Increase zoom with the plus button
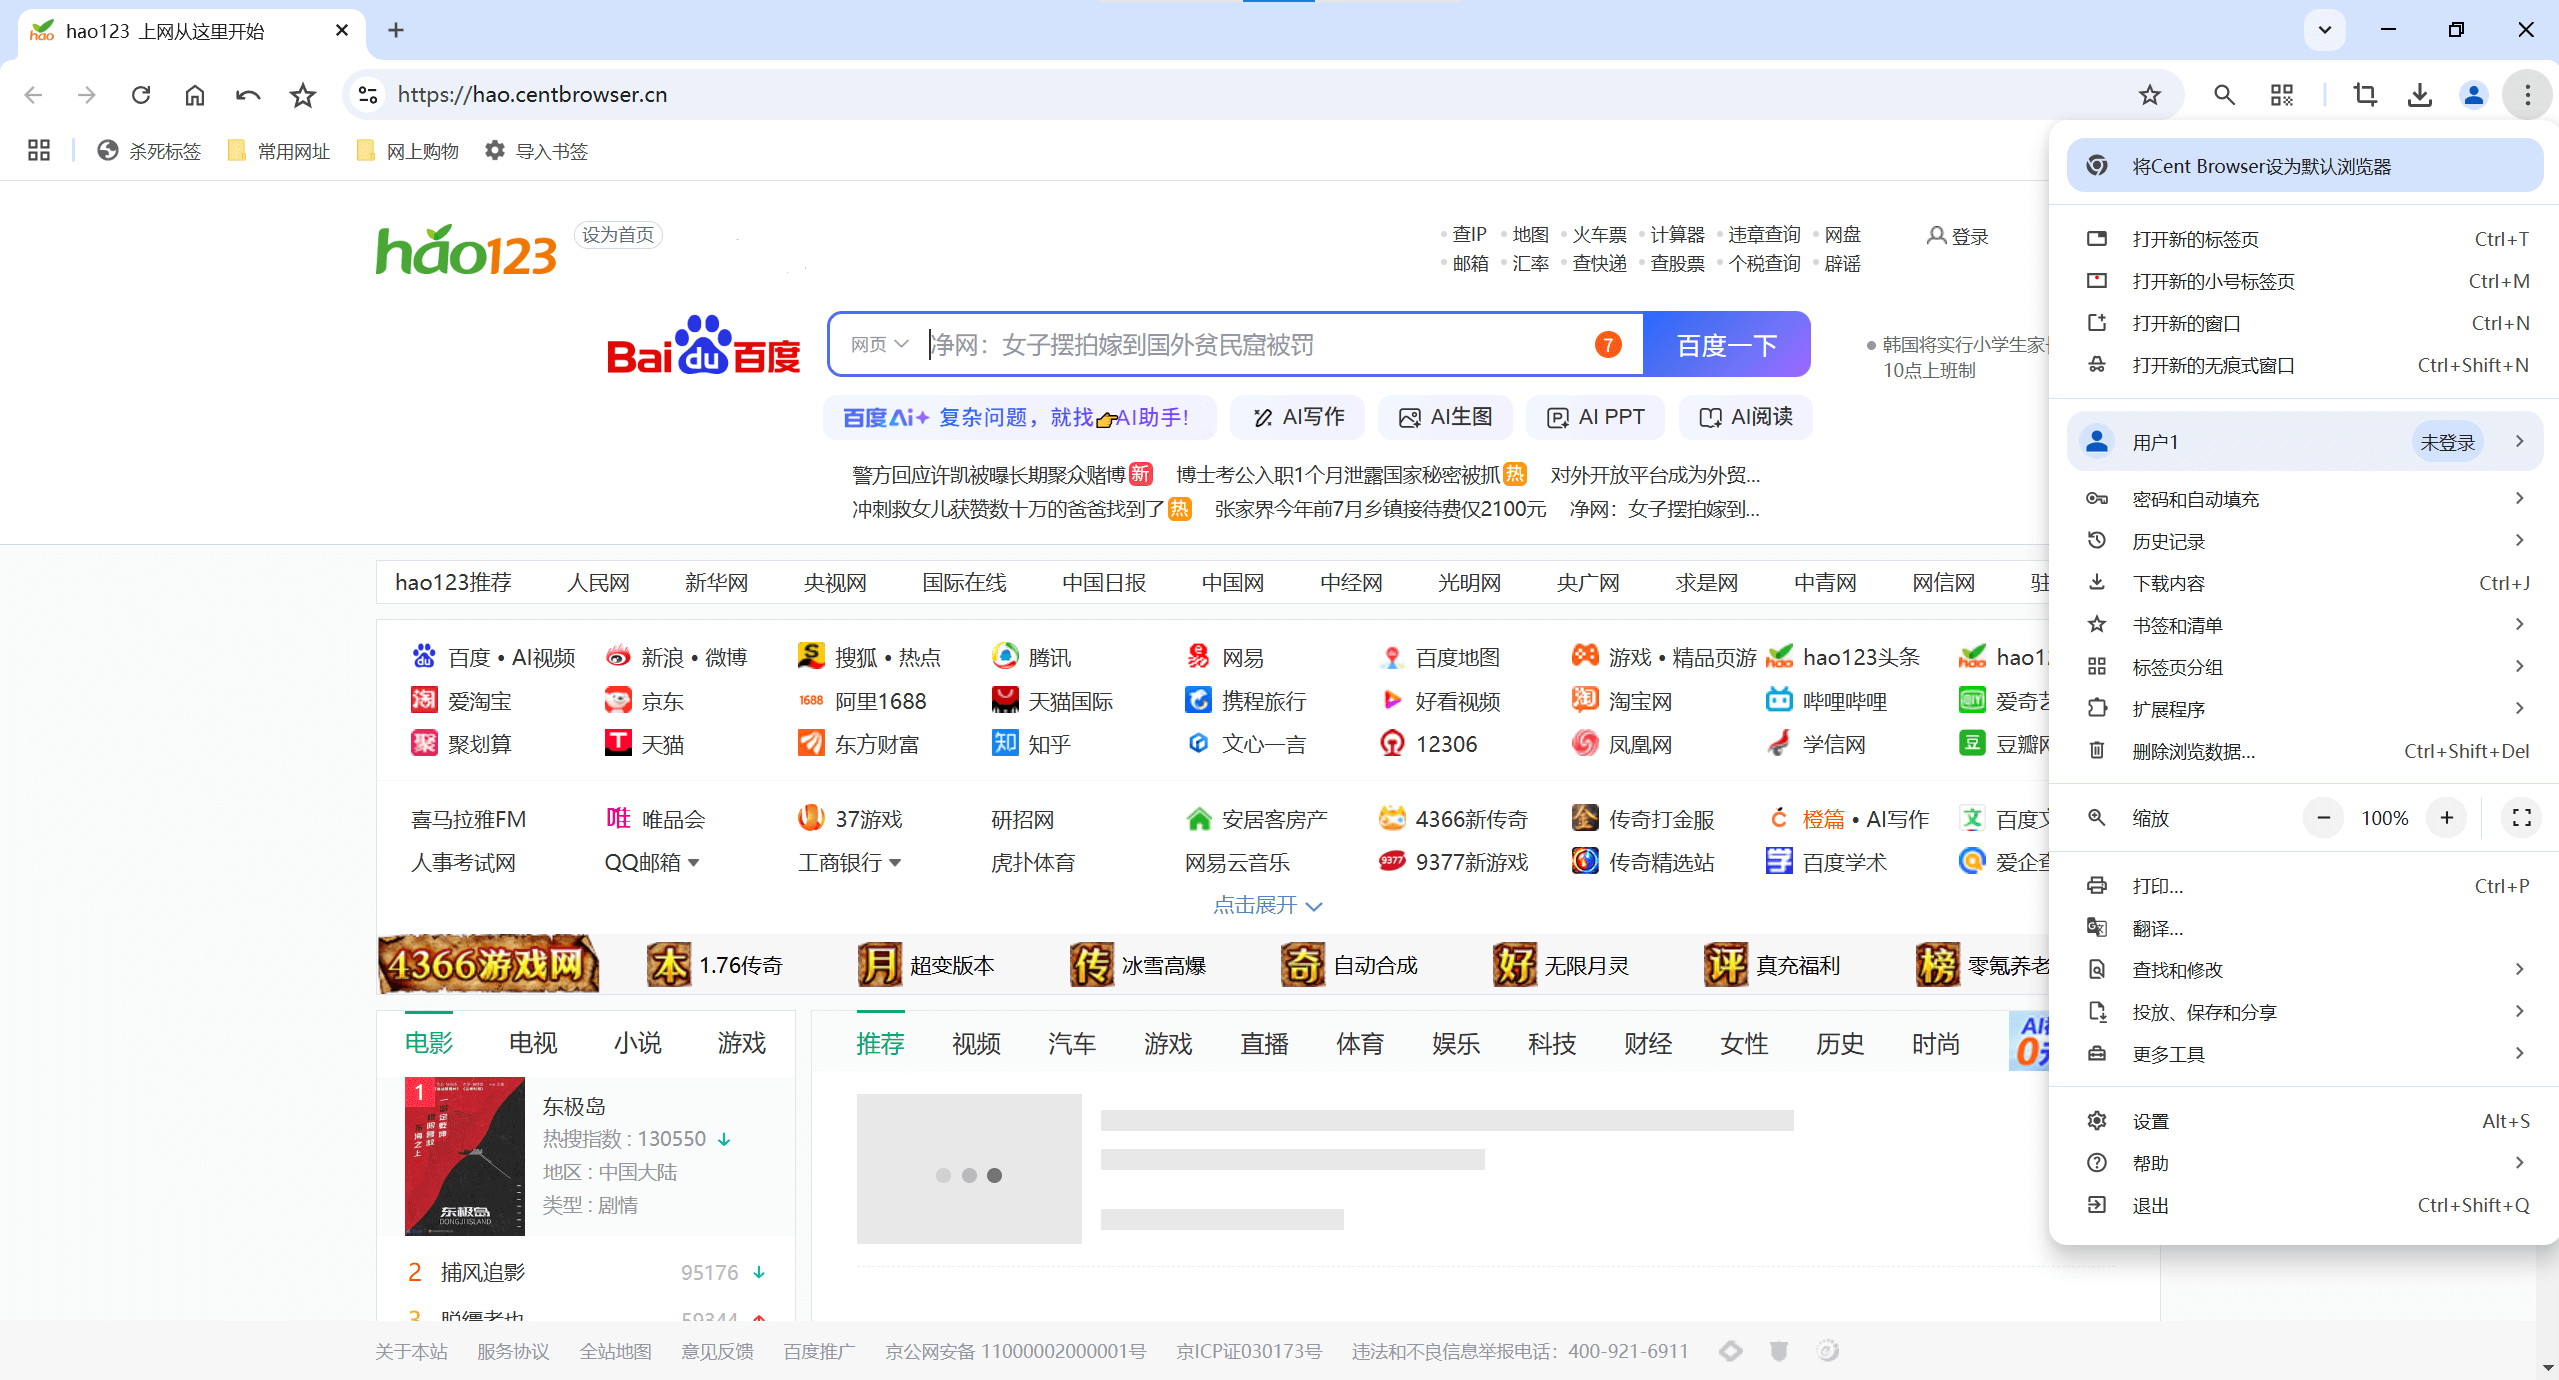The height and width of the screenshot is (1380, 2559). [x=2446, y=818]
